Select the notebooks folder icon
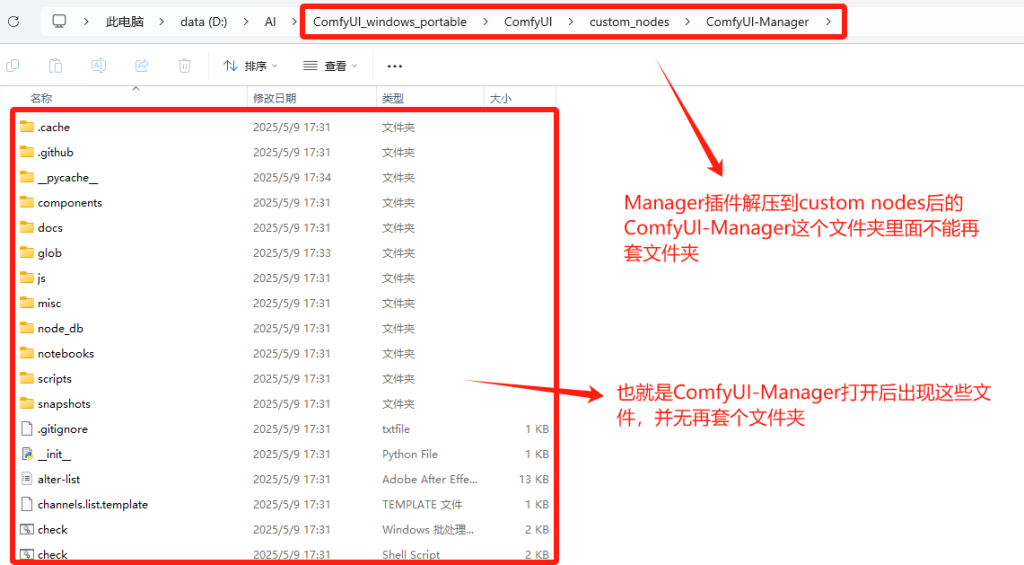Image resolution: width=1024 pixels, height=565 pixels. point(27,353)
